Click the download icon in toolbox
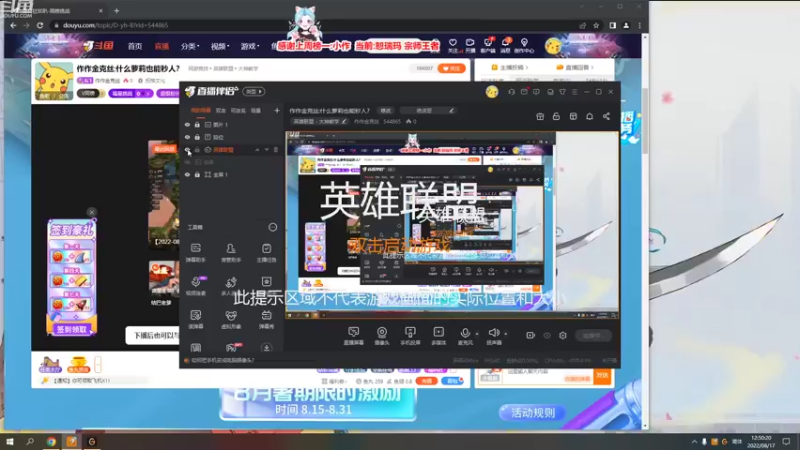This screenshot has width=800, height=450. point(266,348)
